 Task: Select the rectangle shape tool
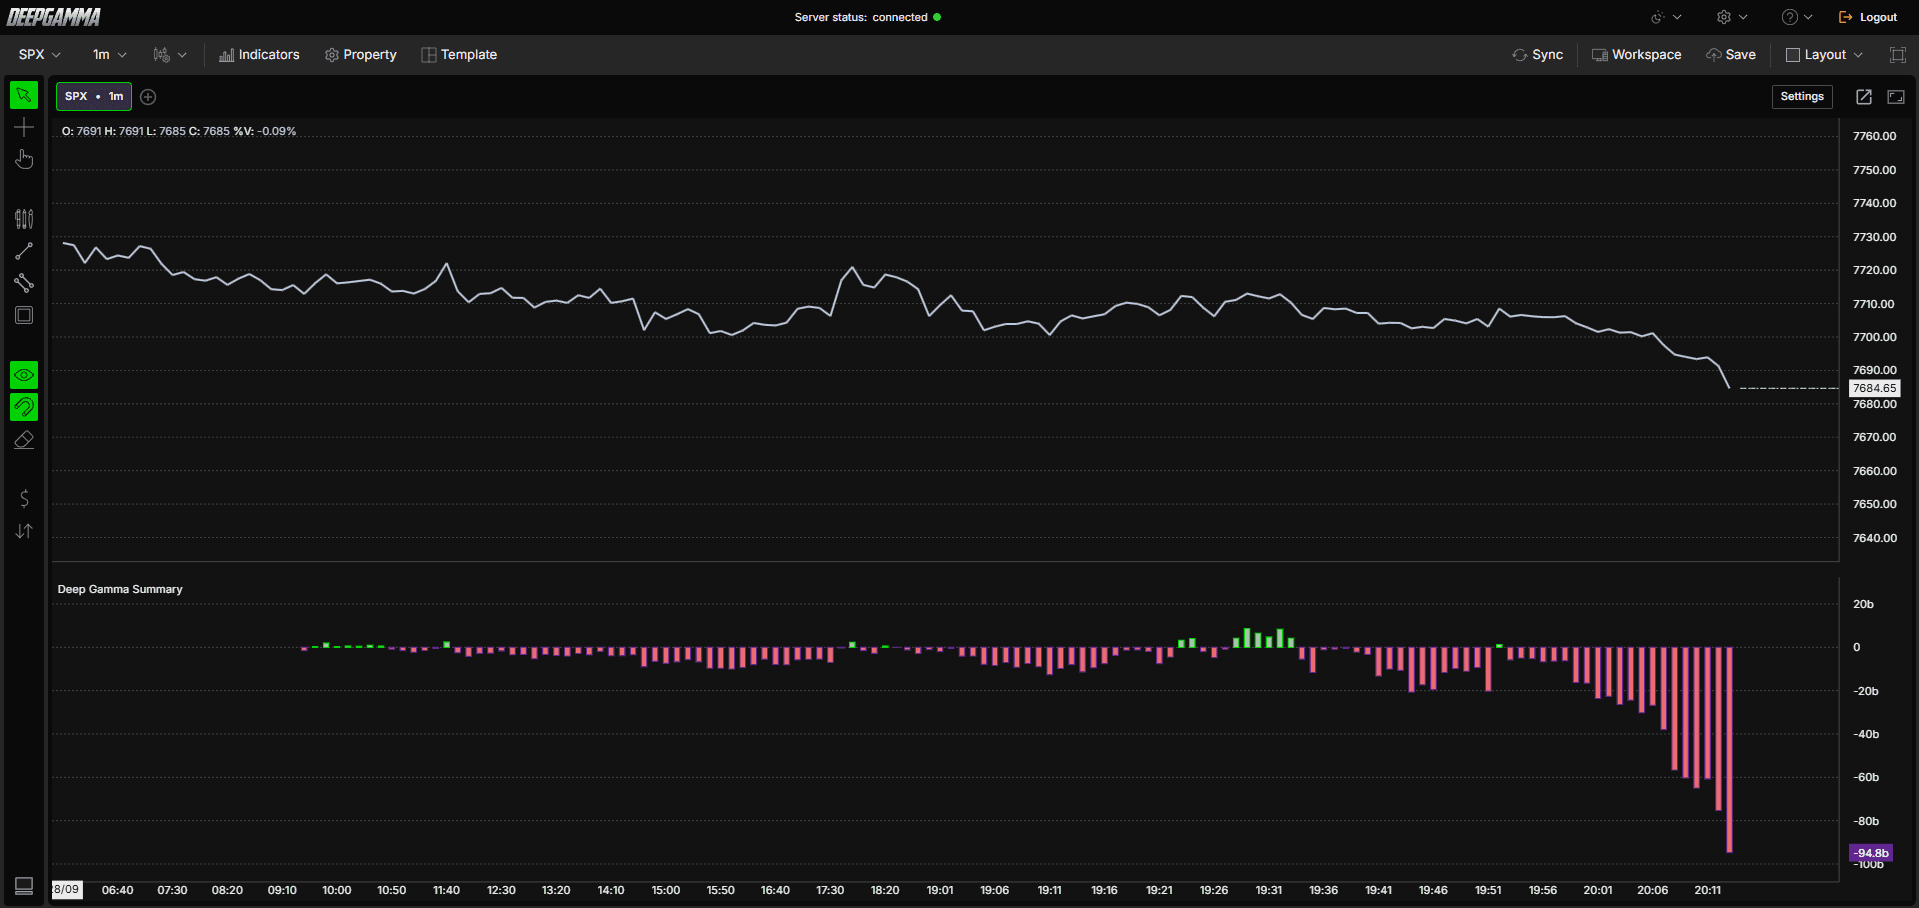click(x=24, y=315)
